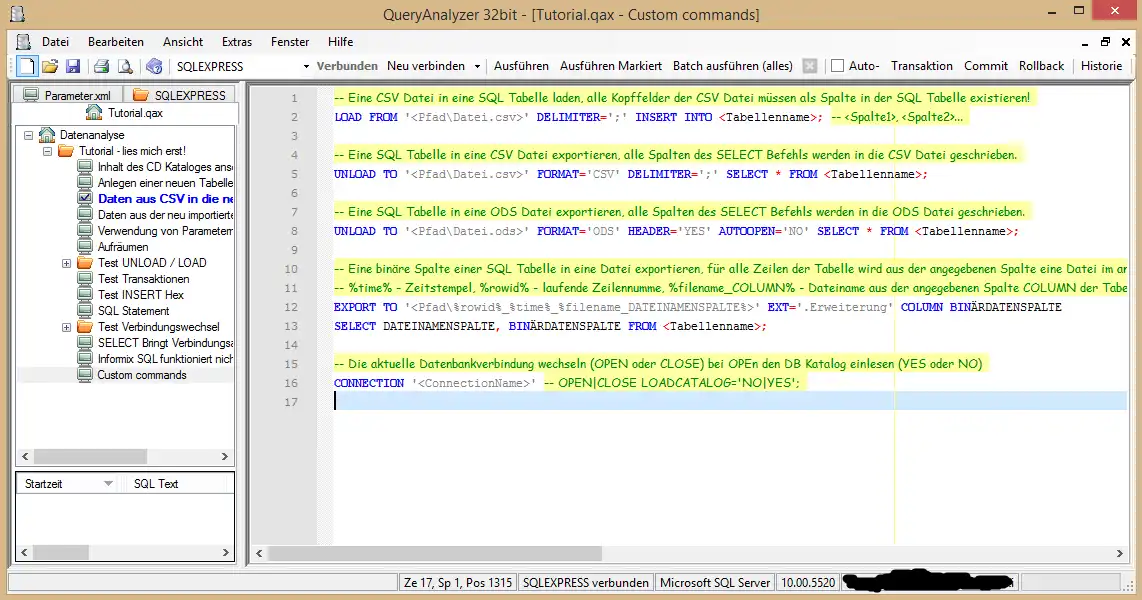
Task: Click the editor's empty line 17
Action: 730,401
